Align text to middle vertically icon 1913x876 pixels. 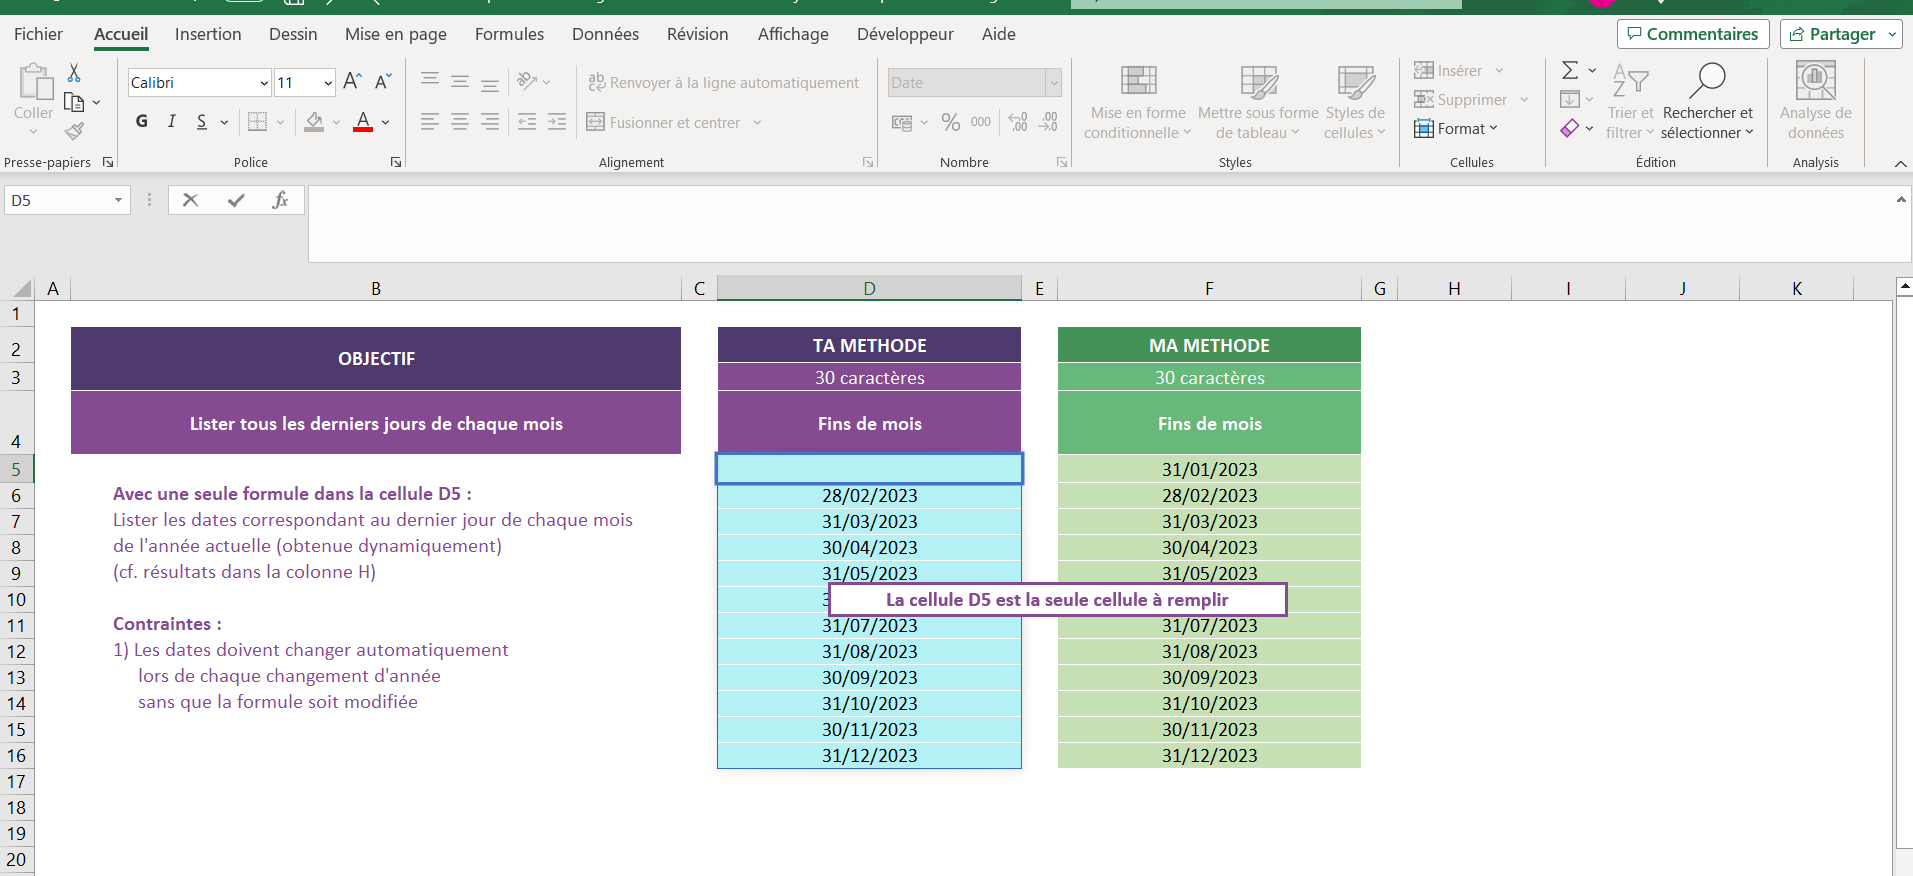460,81
